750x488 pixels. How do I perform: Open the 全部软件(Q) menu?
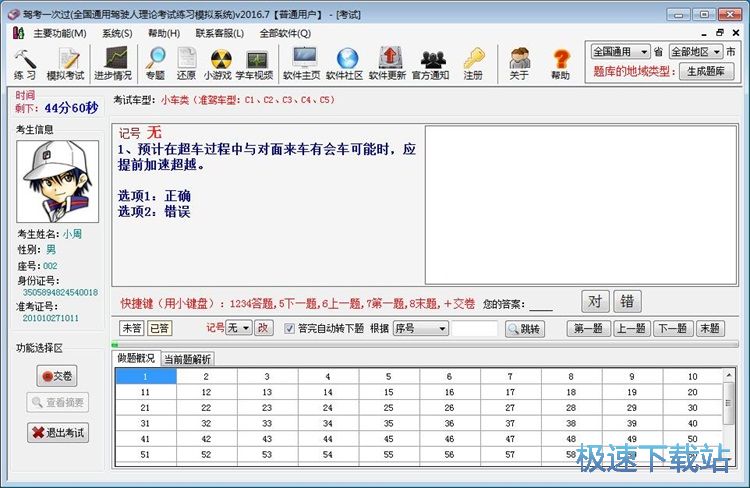(x=285, y=33)
